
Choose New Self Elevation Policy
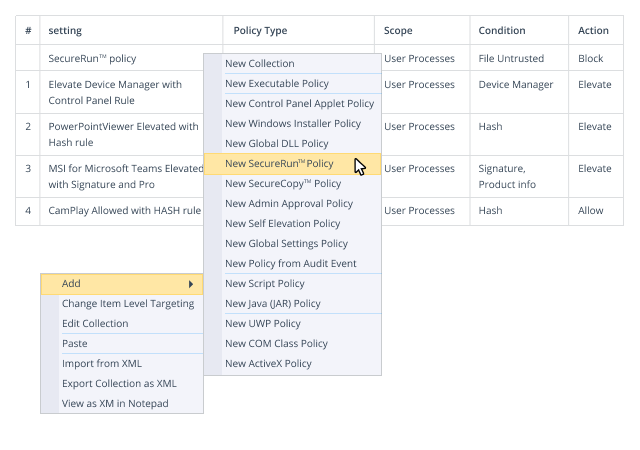pos(283,224)
